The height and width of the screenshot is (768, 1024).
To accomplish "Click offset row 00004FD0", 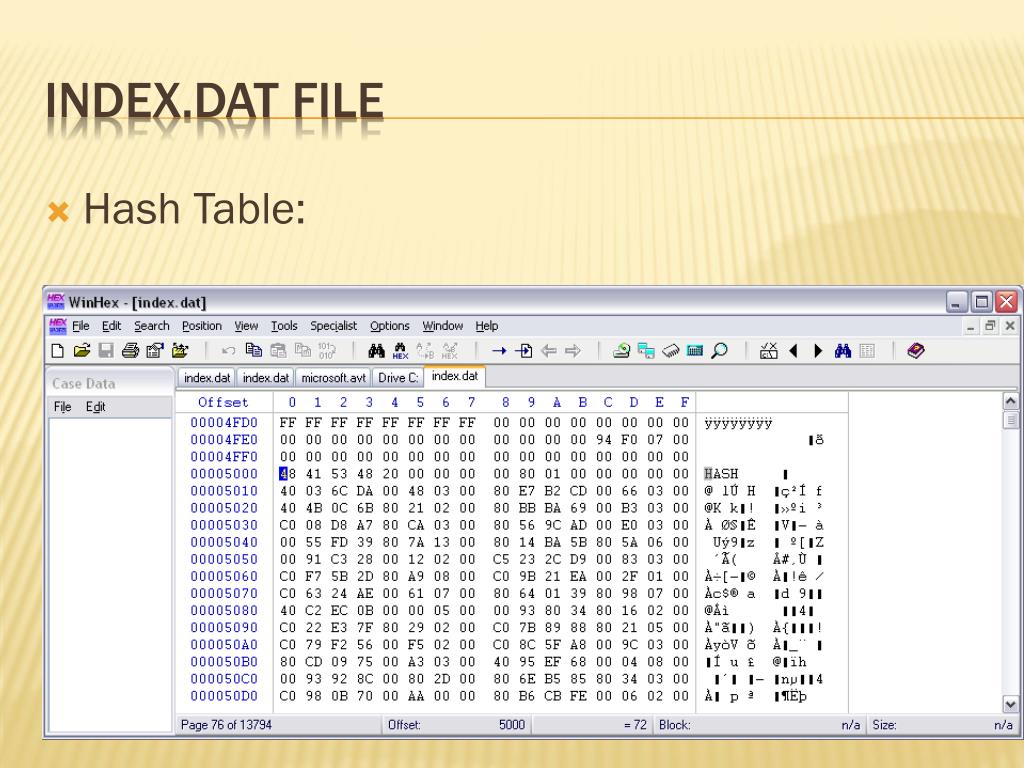I will click(224, 423).
